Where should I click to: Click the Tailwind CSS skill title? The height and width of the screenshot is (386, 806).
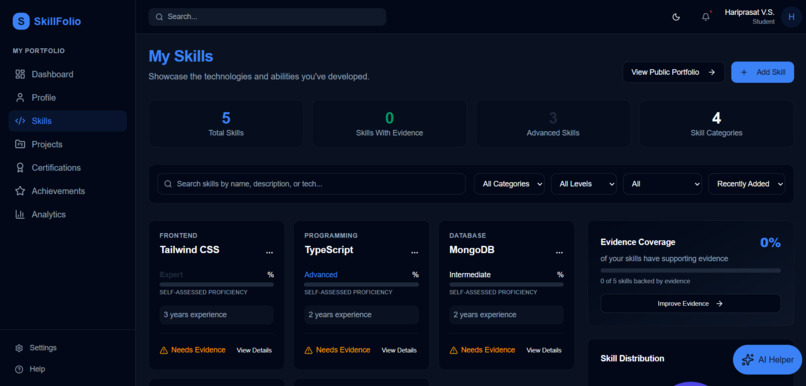pyautogui.click(x=190, y=250)
